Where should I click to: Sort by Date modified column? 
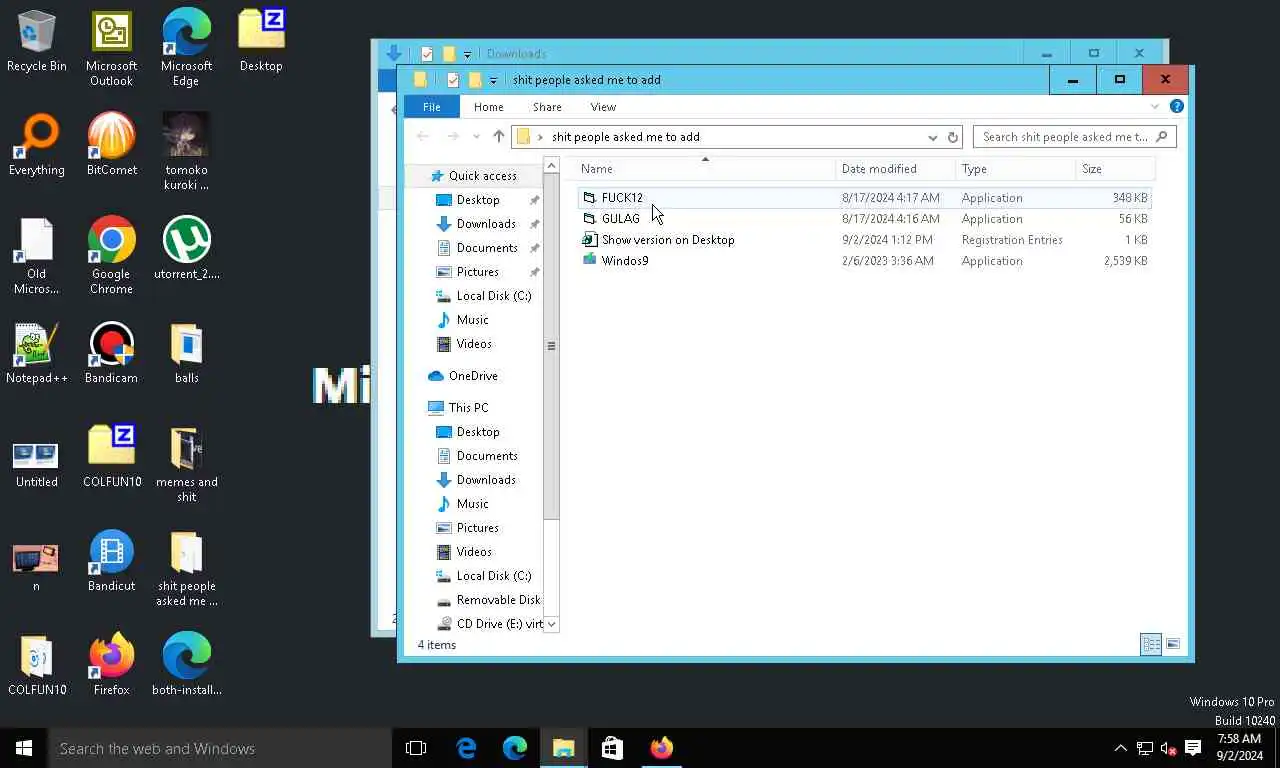pos(896,169)
